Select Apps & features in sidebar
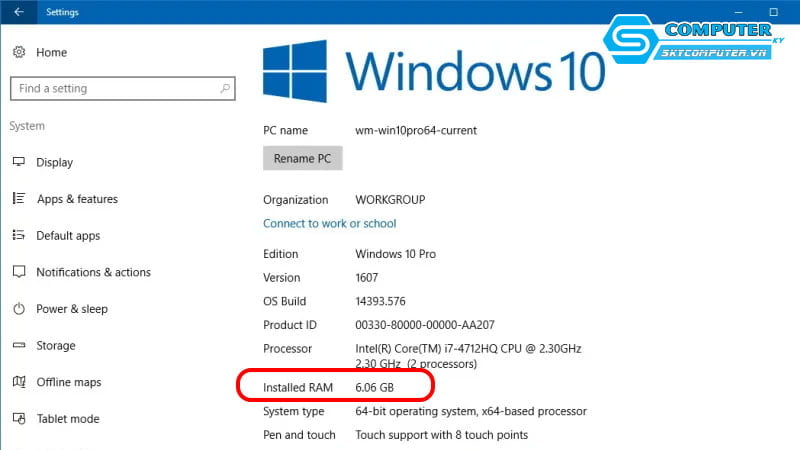The width and height of the screenshot is (800, 450). pos(77,199)
